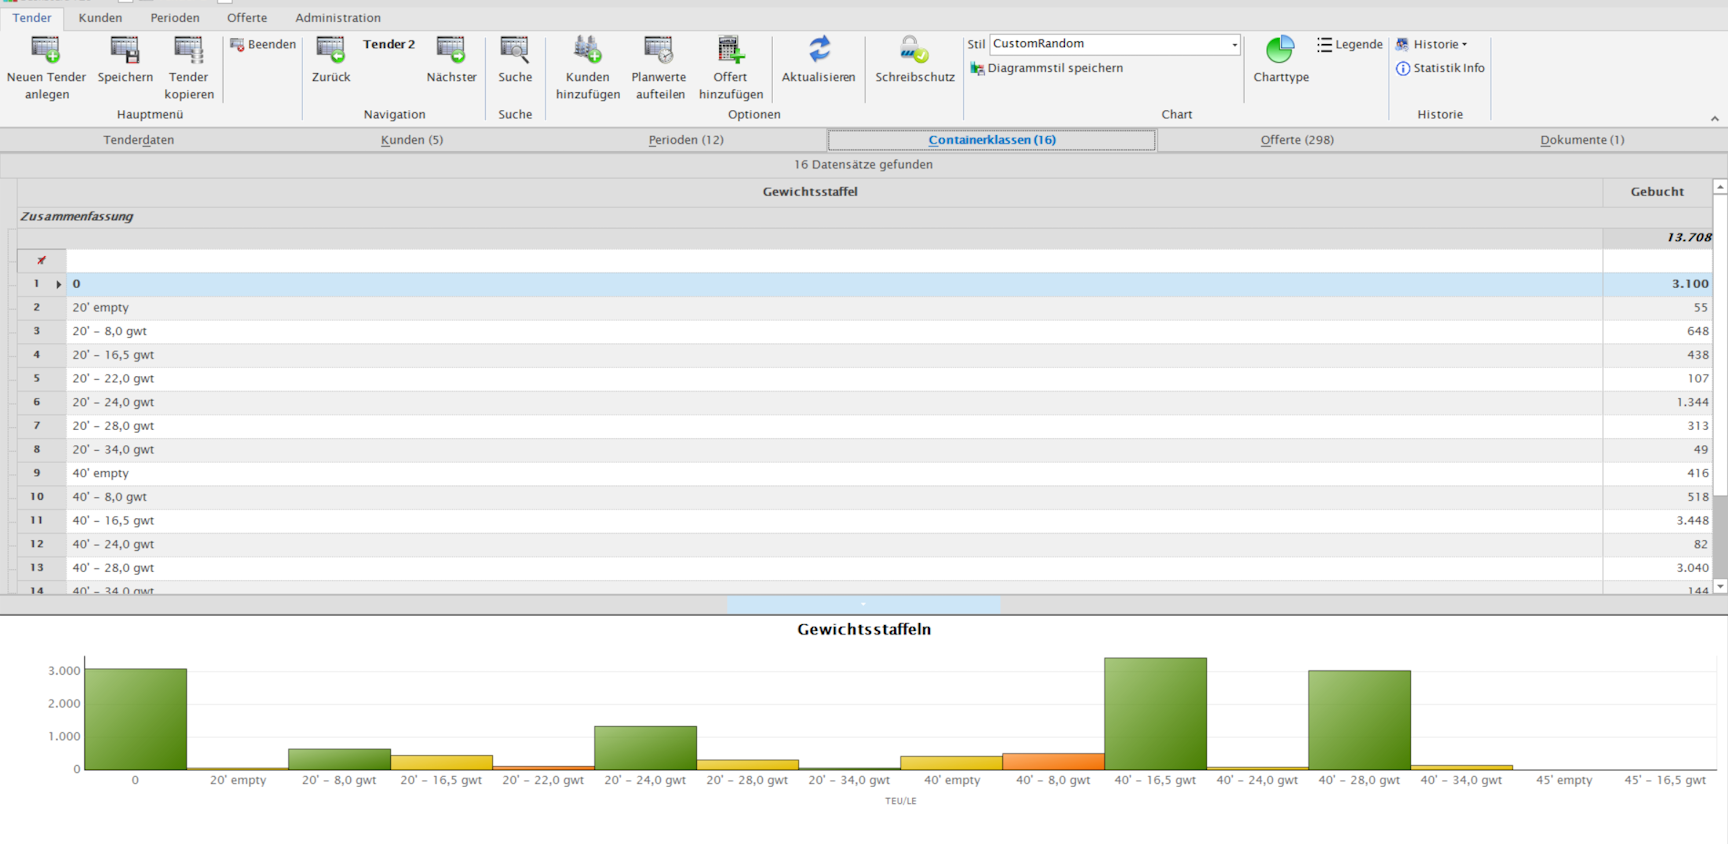Expand row 1 arrow in the grid
Screen dimensions: 1728x844
coord(59,284)
